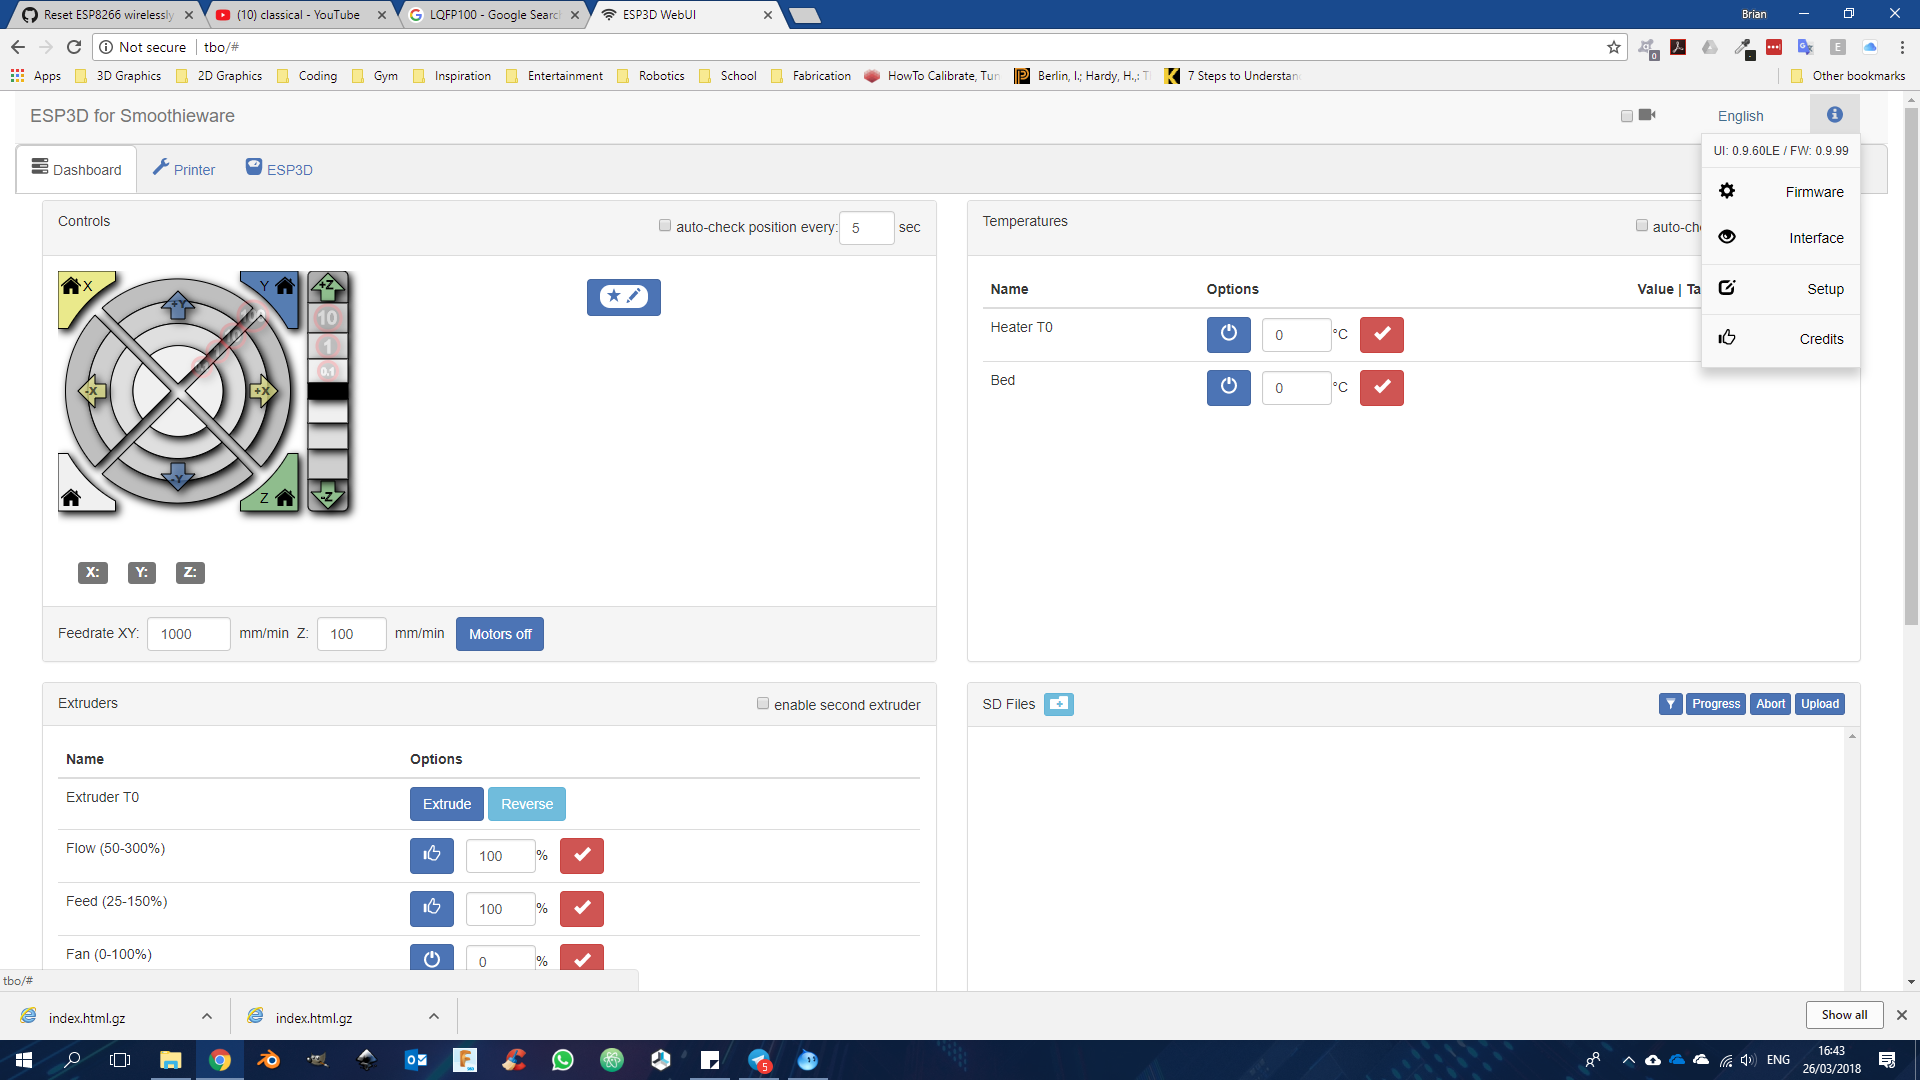The image size is (1920, 1080).
Task: Open the English language dropdown
Action: [x=1739, y=116]
